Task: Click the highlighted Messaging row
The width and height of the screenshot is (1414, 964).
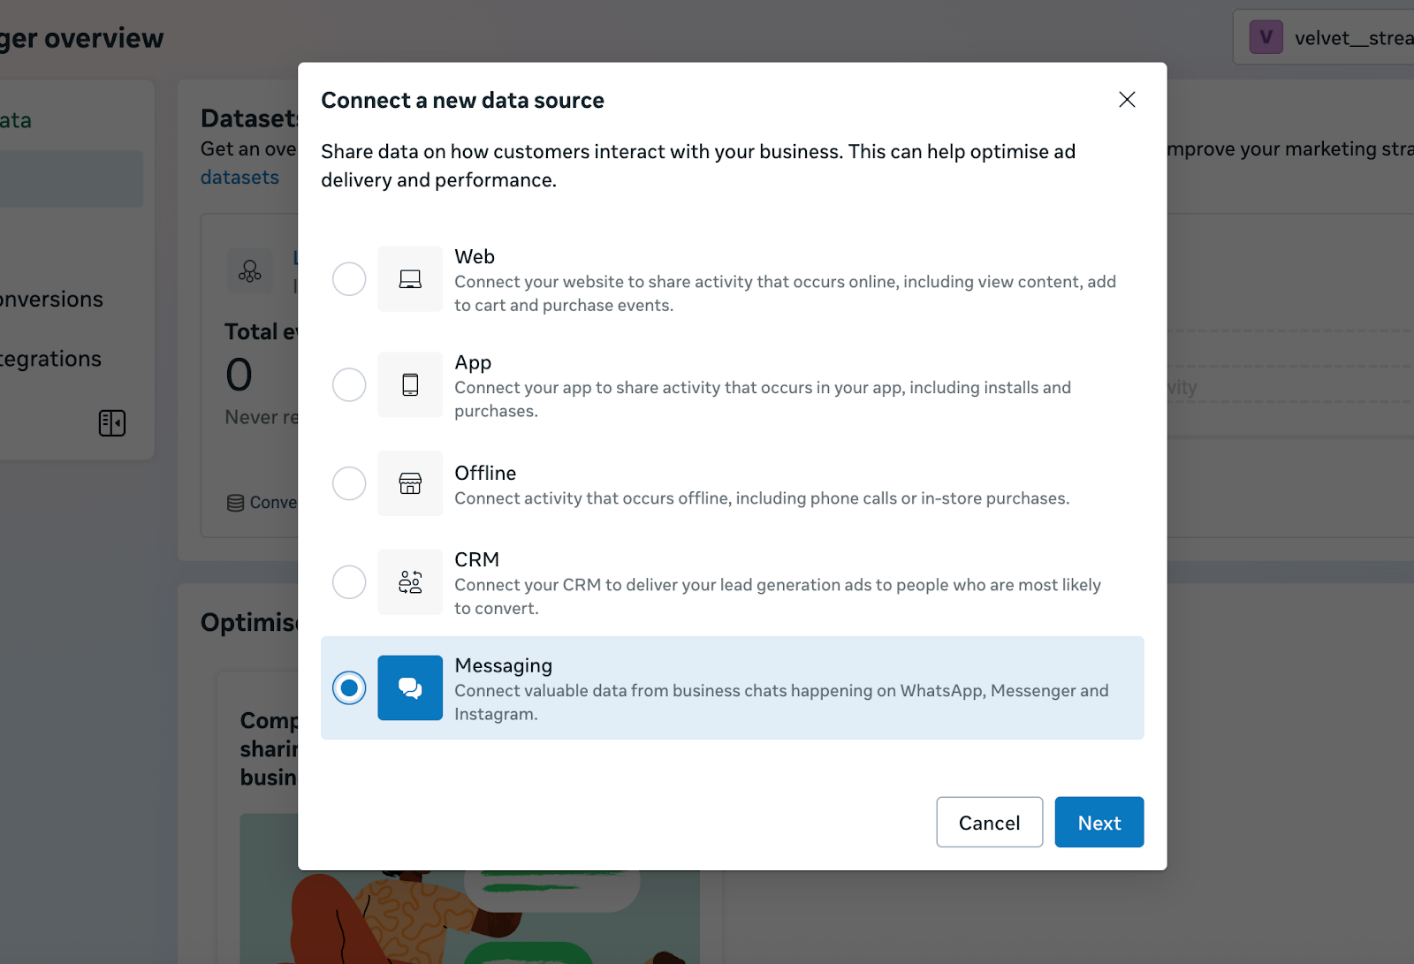Action: [x=732, y=688]
